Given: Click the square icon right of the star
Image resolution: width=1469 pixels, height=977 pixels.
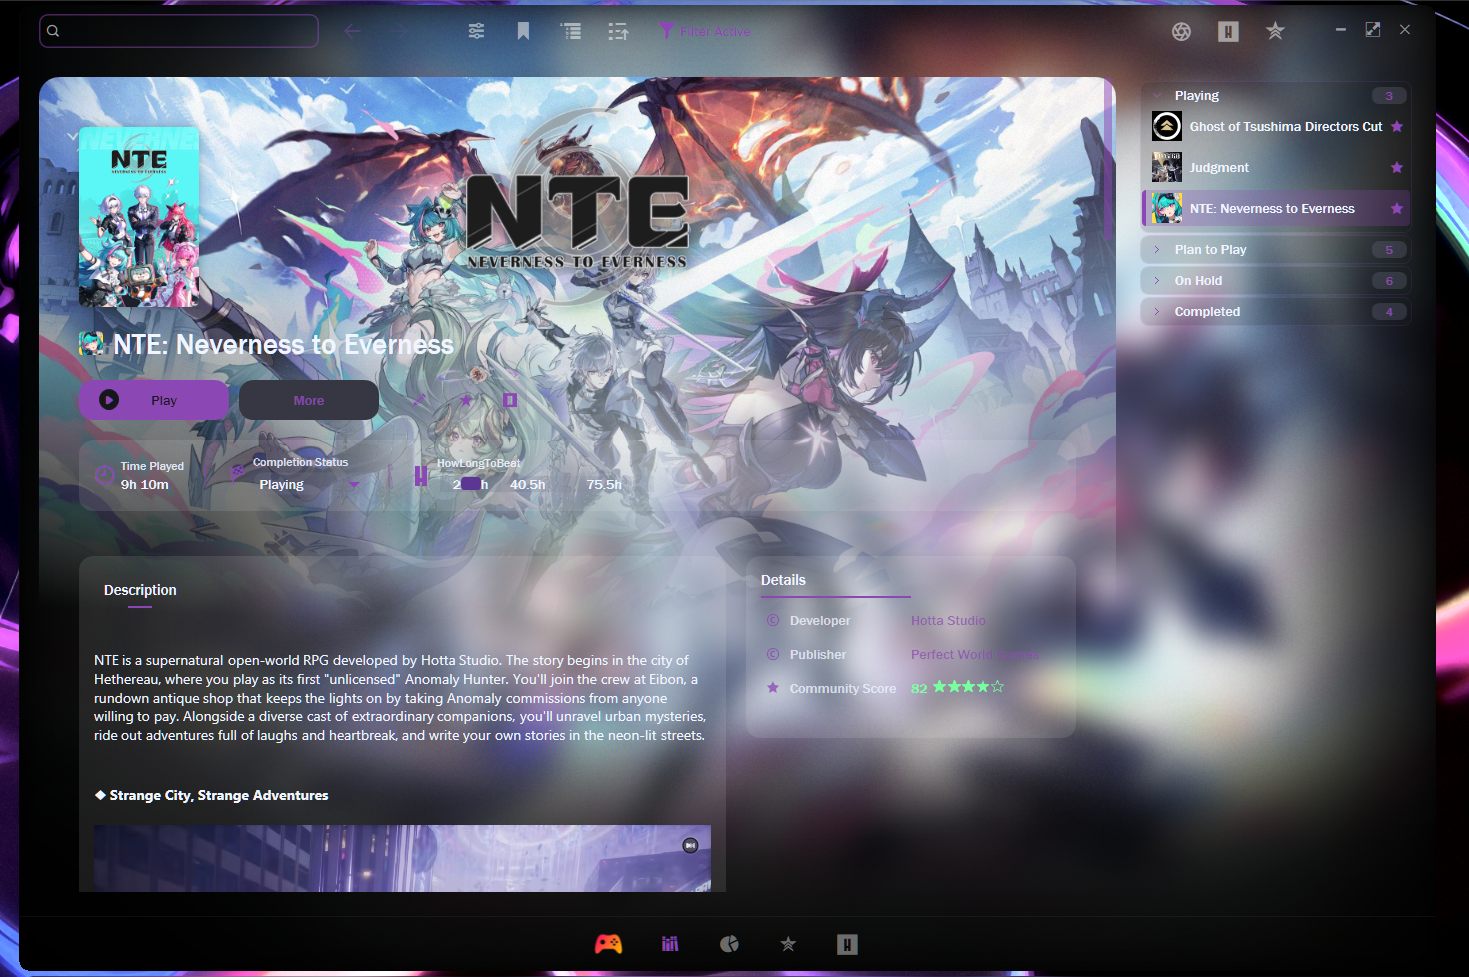Looking at the screenshot, I should click(510, 400).
